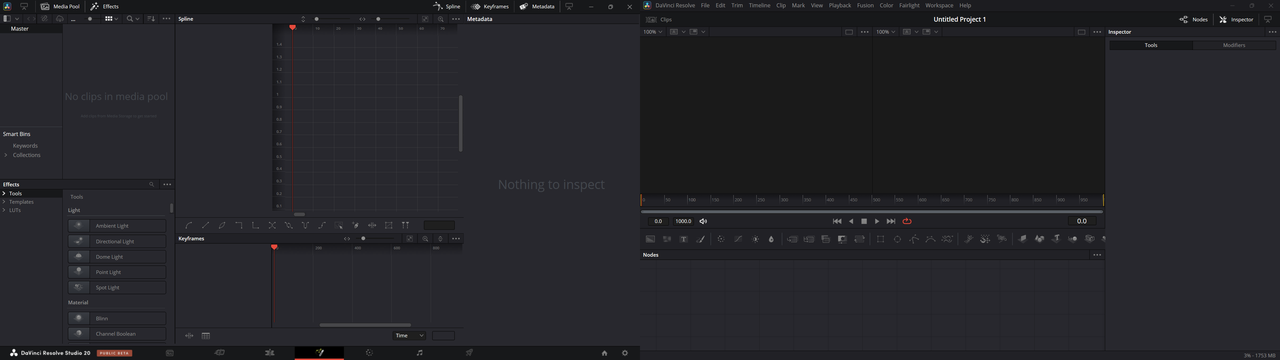The image size is (1280, 360).
Task: Open Project Settings gear icon
Action: [625, 352]
